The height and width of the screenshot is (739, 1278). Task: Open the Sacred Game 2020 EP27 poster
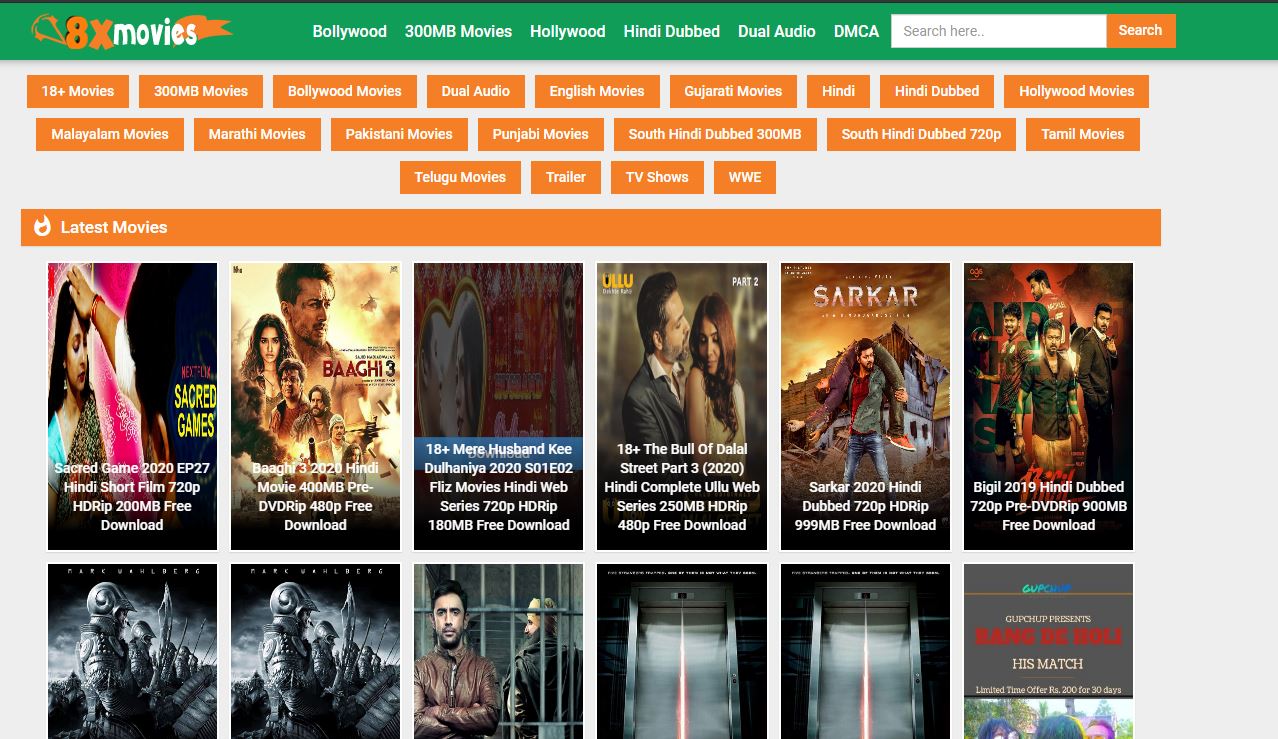(x=132, y=380)
